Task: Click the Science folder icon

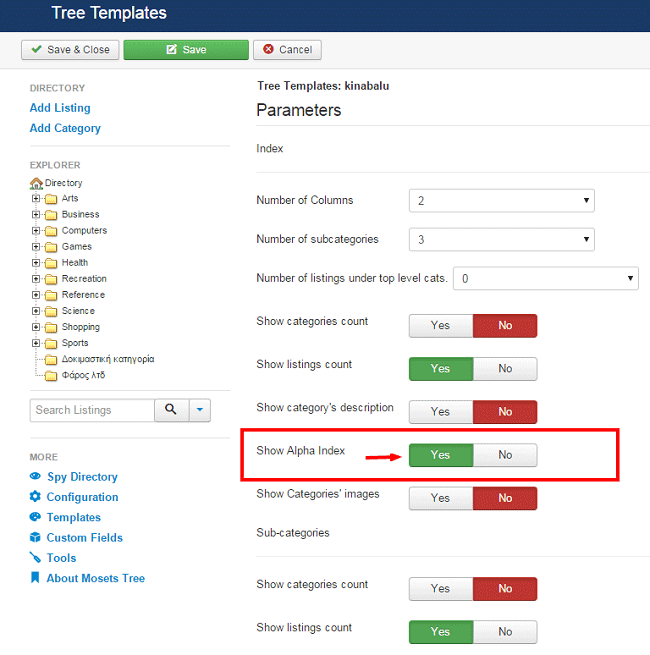Action: tap(51, 311)
